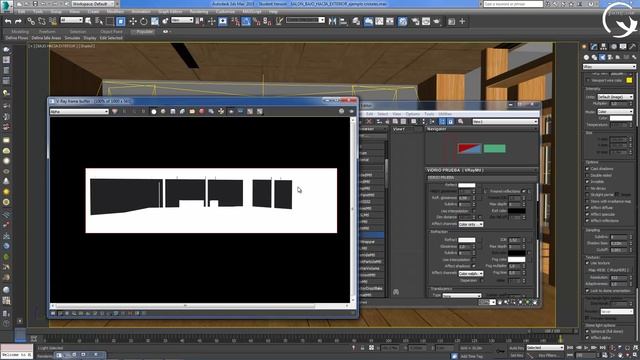Click the Auto Key button

click(x=516, y=348)
